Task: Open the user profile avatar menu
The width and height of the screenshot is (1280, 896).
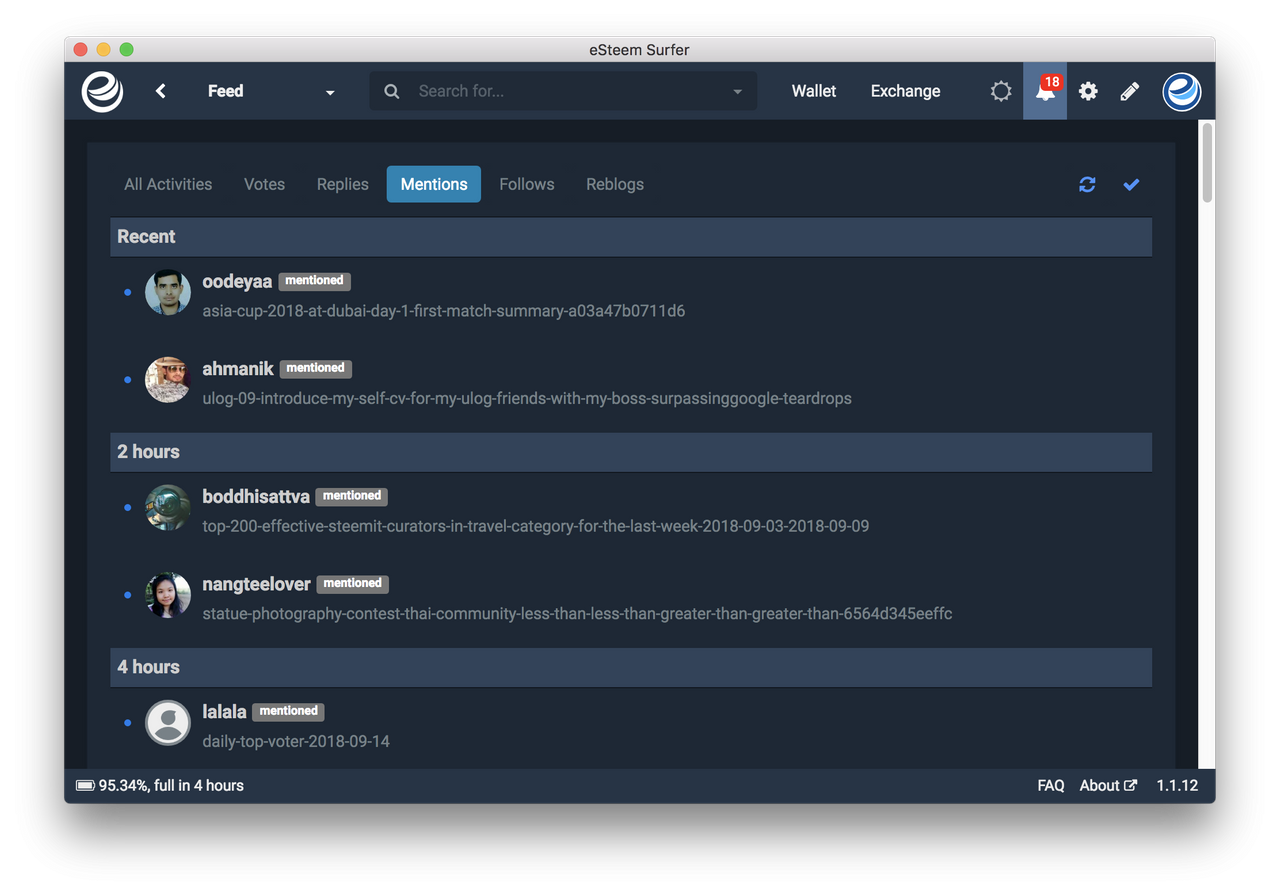Action: point(1181,91)
